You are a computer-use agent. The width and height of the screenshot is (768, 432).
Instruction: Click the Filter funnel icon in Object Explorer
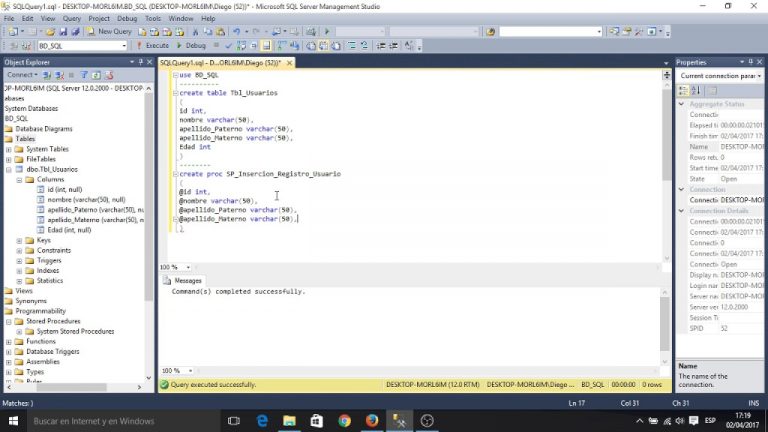click(84, 75)
